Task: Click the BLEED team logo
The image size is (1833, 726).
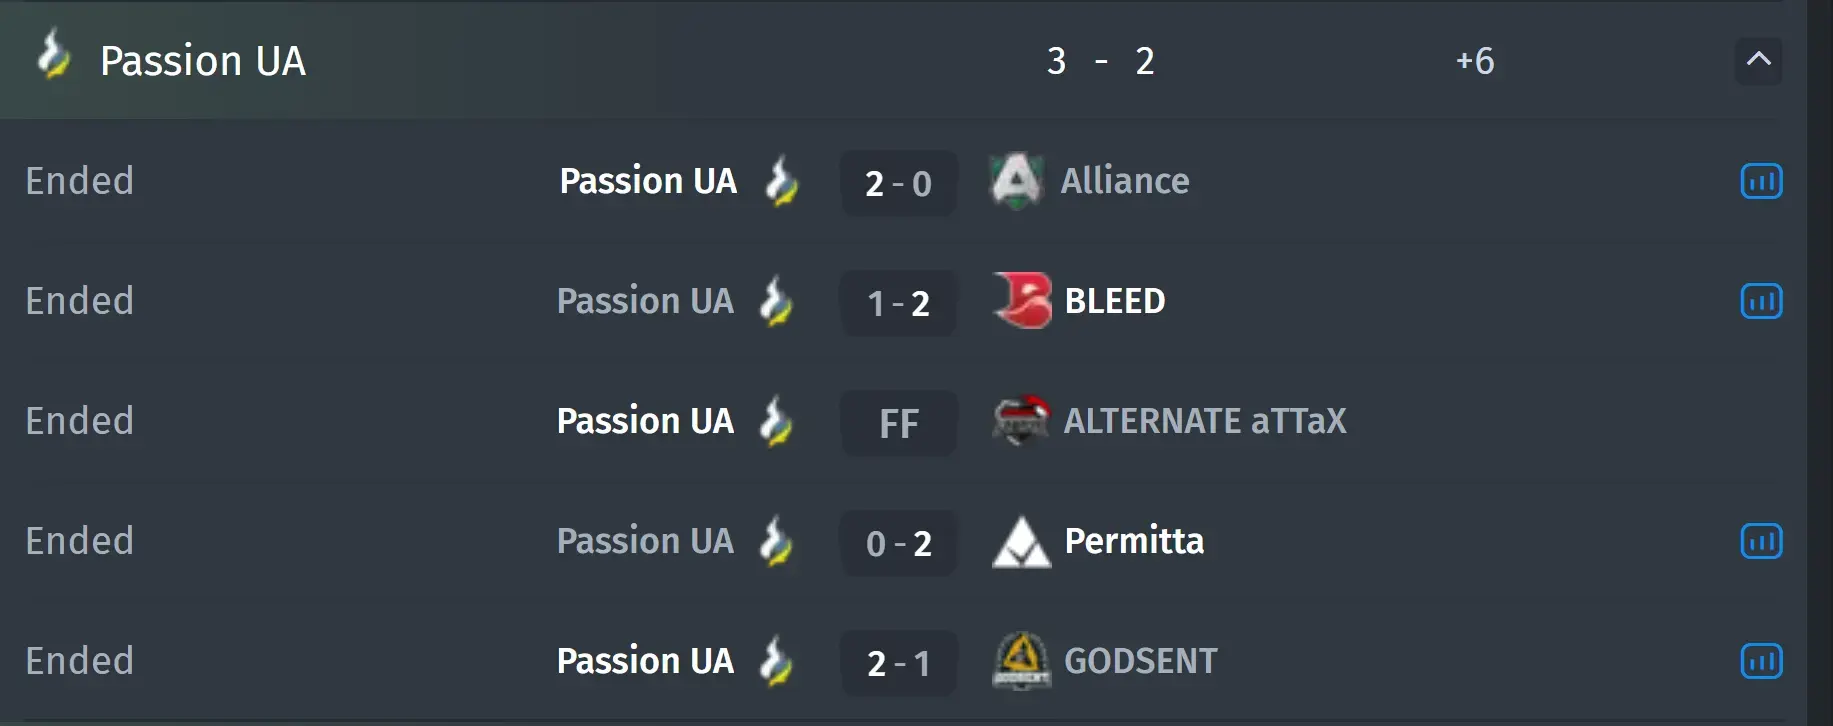Action: 1021,300
